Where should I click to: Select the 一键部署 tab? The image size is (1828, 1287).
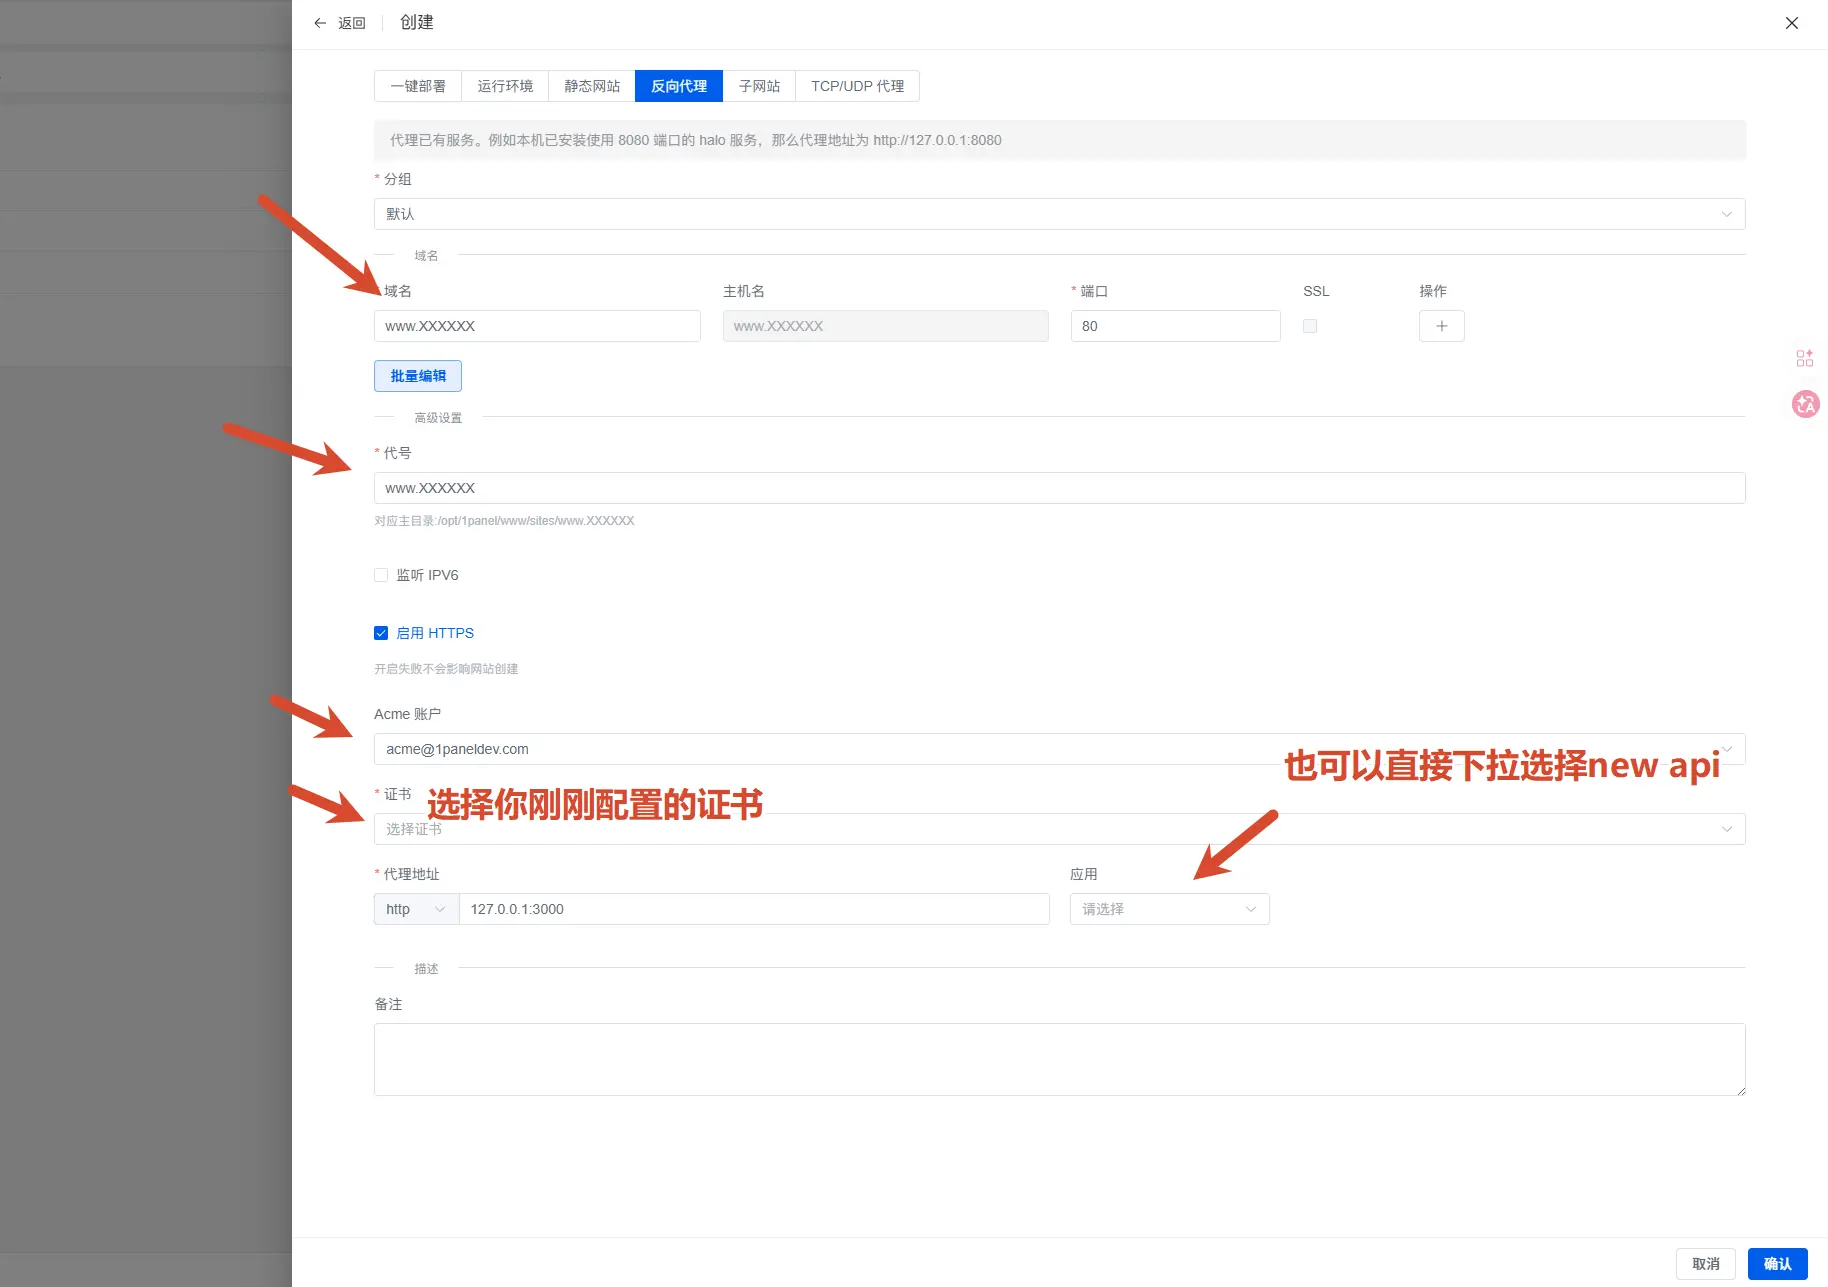[418, 86]
